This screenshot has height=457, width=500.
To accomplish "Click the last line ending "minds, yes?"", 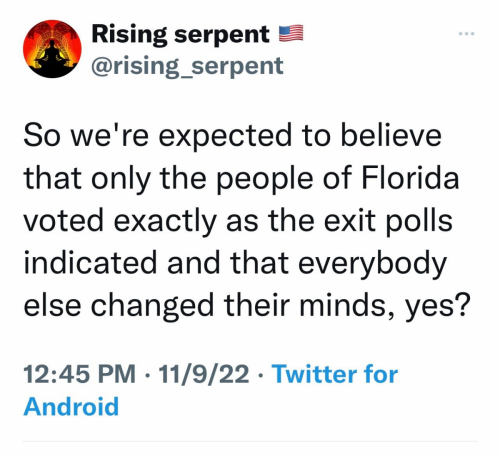I will click(x=246, y=306).
